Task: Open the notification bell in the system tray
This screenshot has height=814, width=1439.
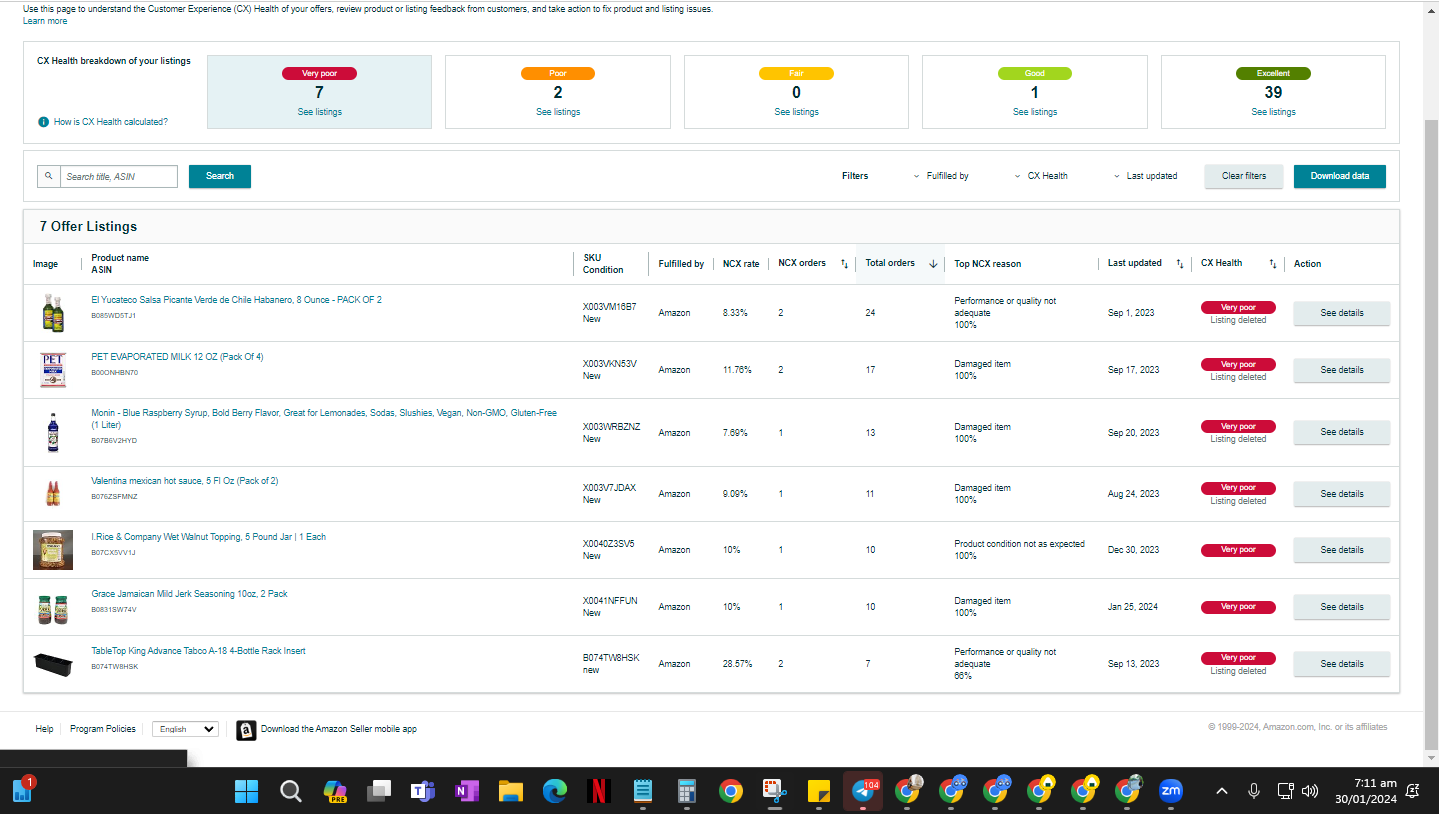Action: coord(1413,792)
